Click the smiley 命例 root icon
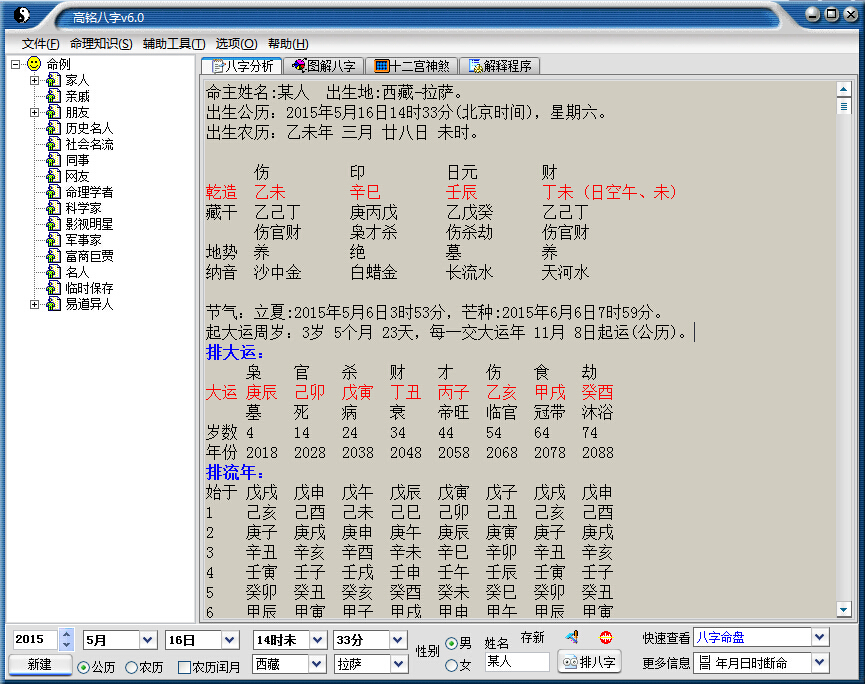This screenshot has height=684, width=865. pos(34,64)
